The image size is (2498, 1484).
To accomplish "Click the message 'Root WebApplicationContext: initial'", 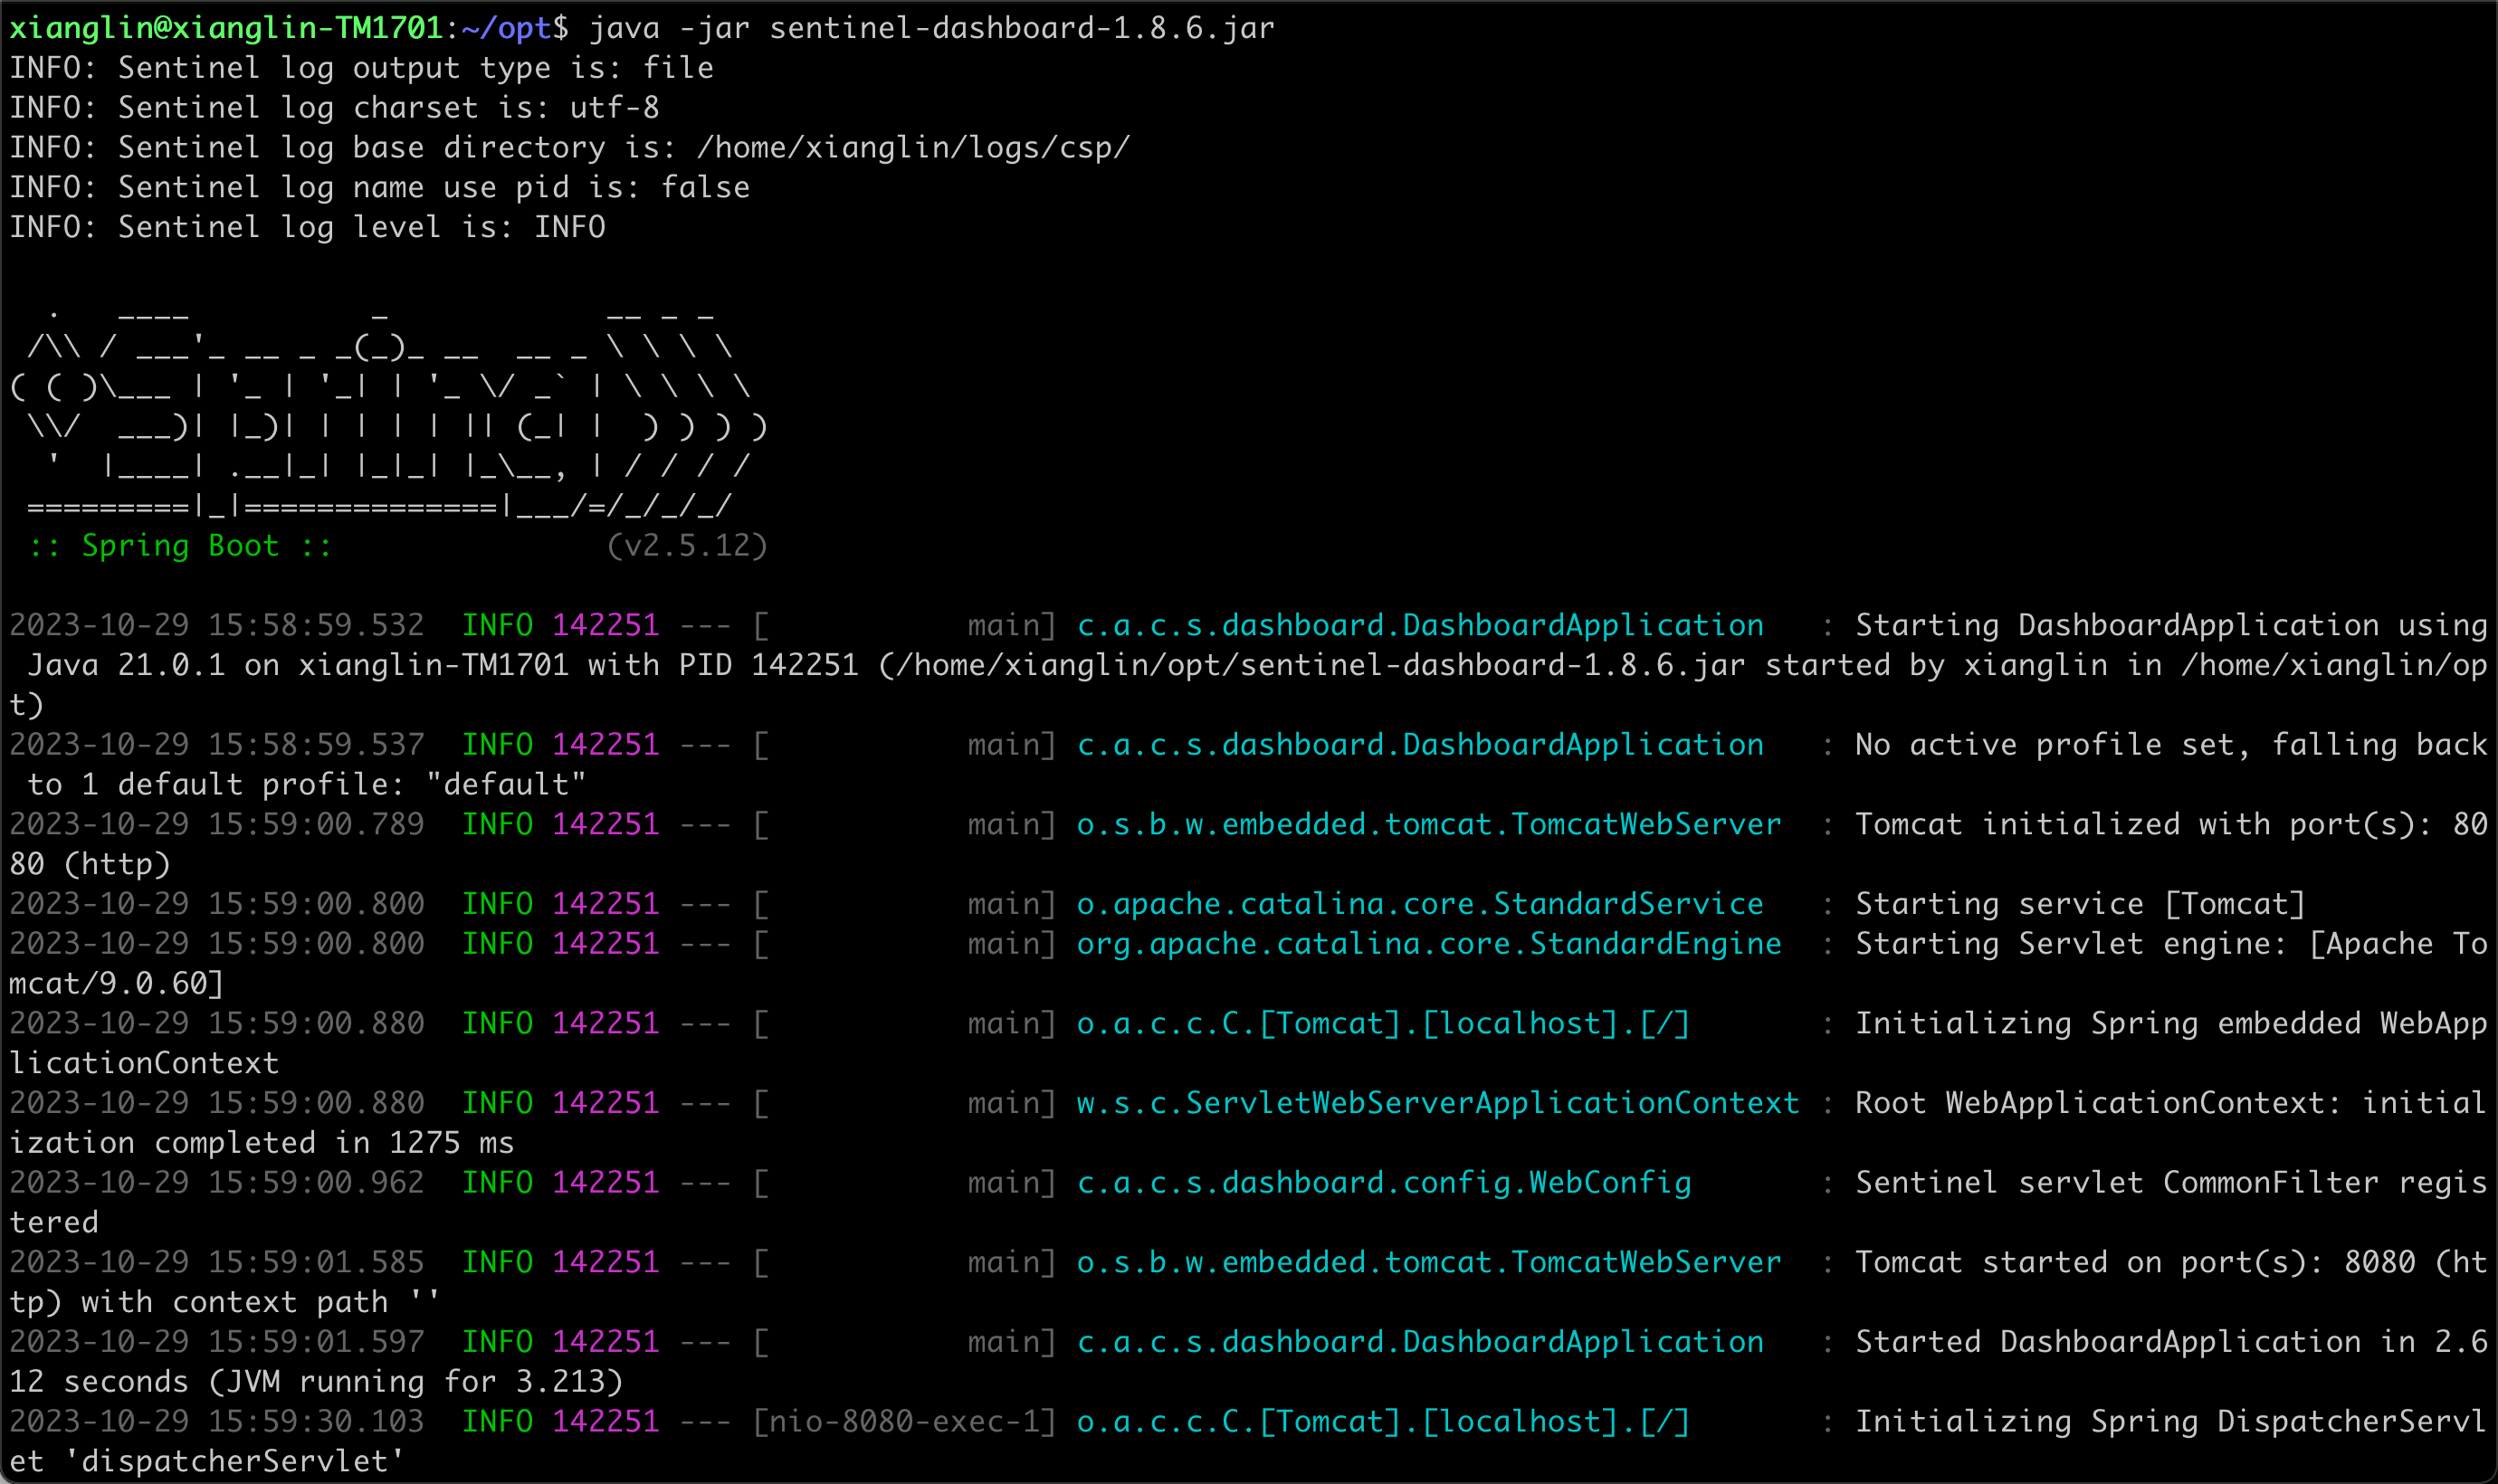I will pos(2171,1104).
